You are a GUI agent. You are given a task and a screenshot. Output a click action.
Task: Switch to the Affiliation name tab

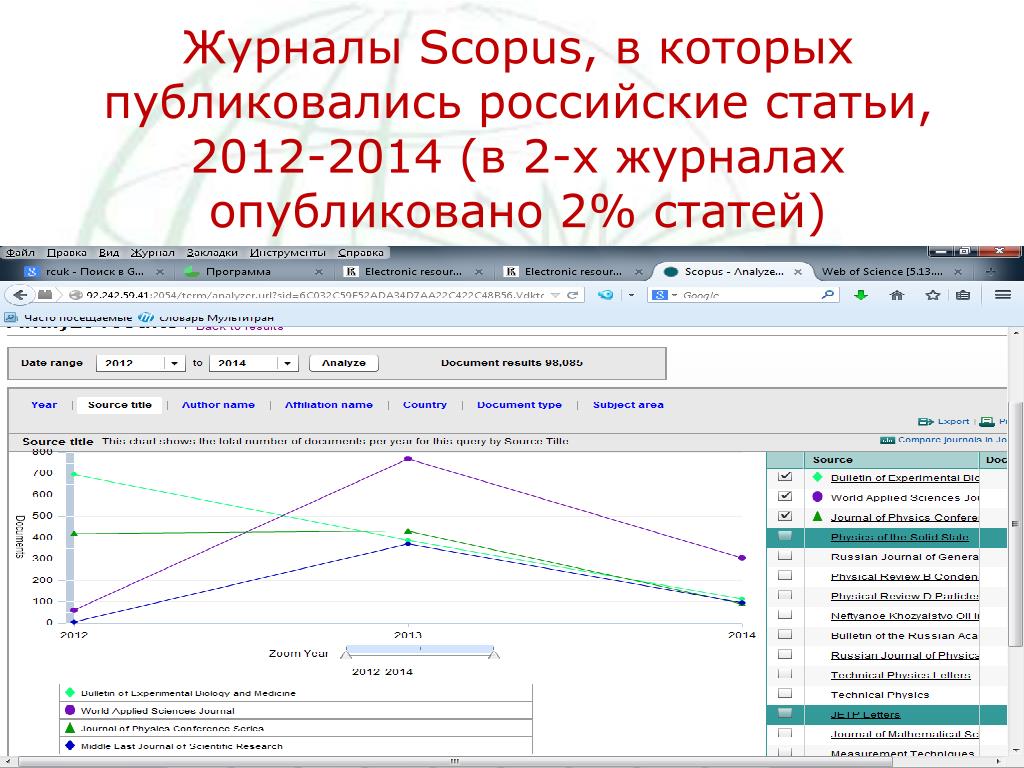328,405
